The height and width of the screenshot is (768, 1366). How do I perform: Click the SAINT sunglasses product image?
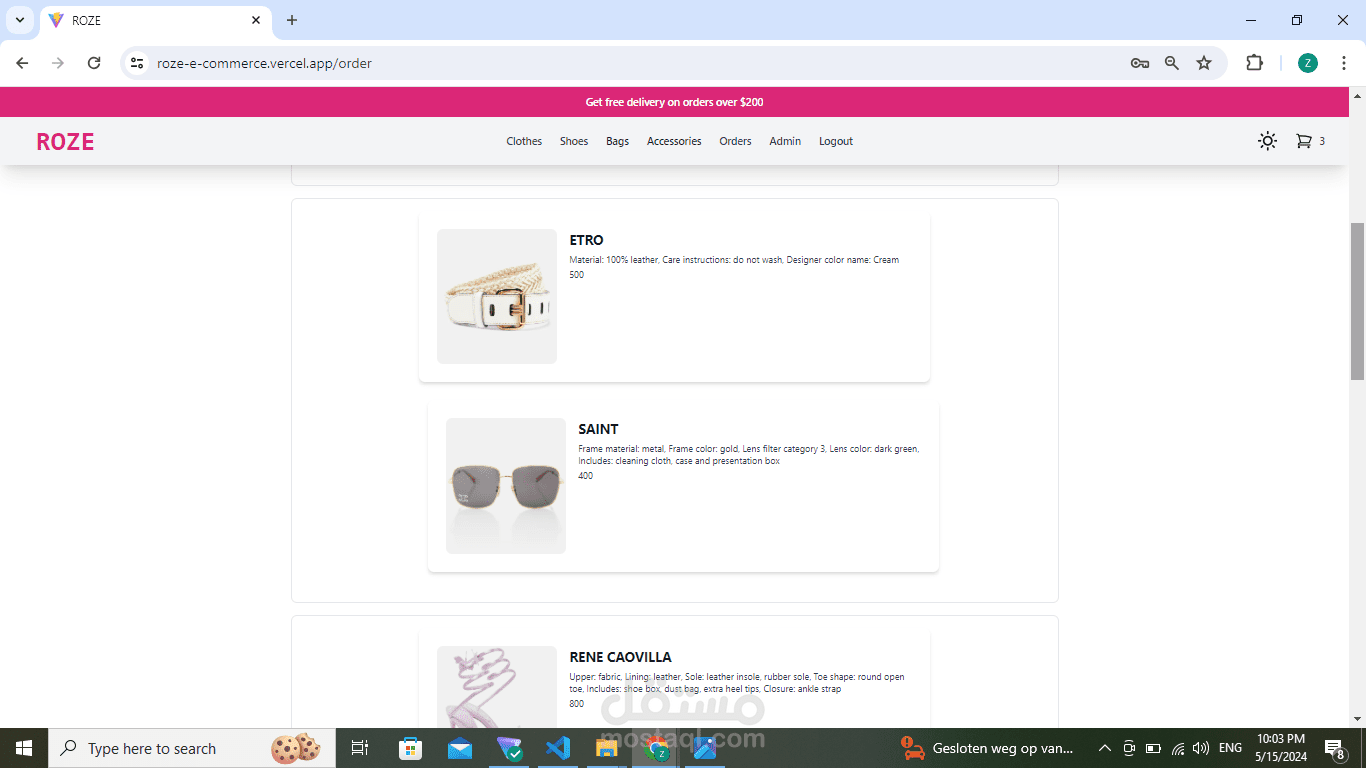506,486
